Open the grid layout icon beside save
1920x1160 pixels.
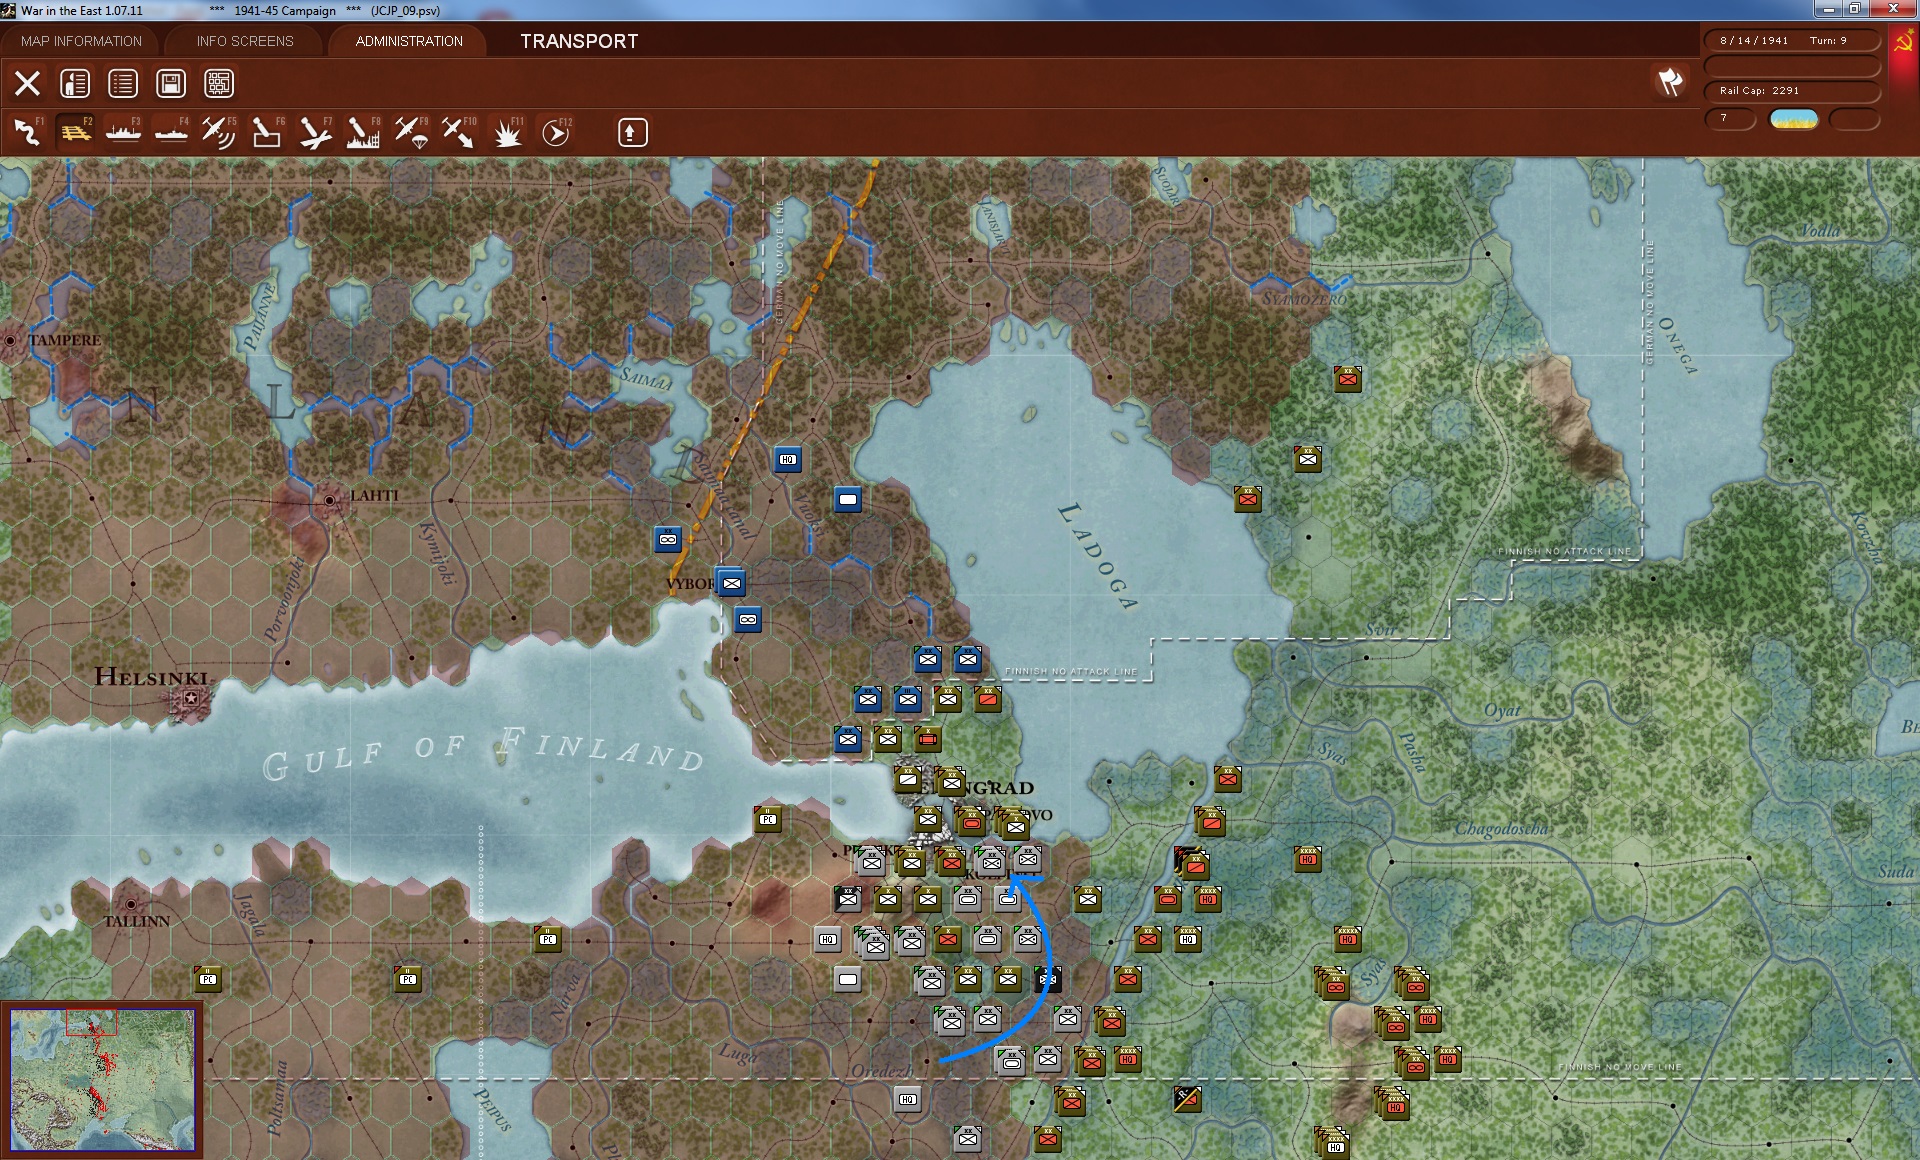pos(219,83)
